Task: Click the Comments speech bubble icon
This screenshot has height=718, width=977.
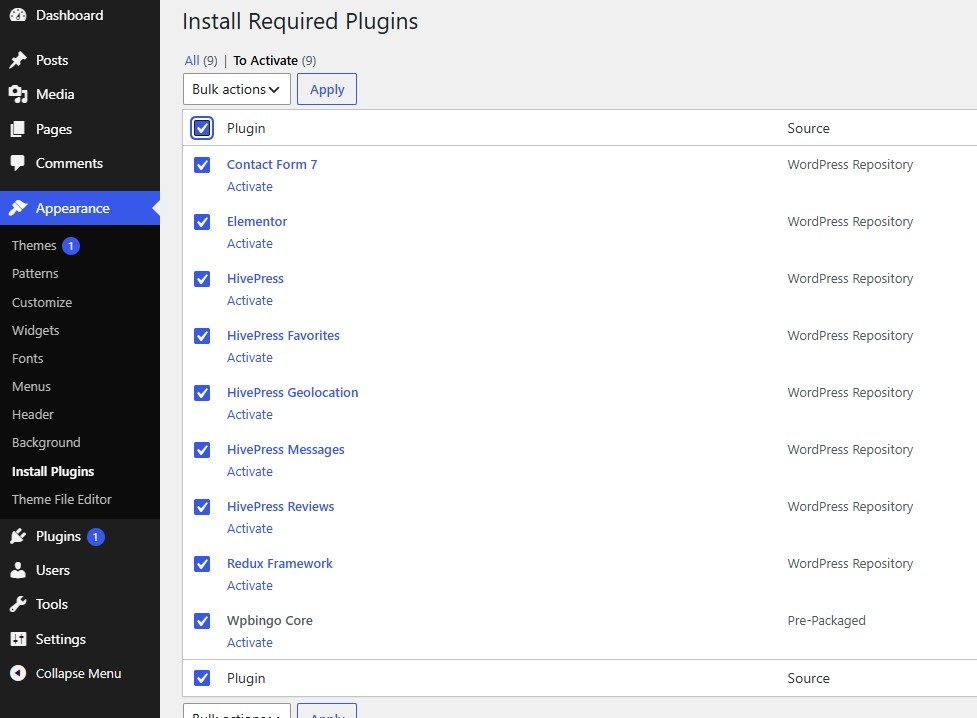Action: pos(18,163)
